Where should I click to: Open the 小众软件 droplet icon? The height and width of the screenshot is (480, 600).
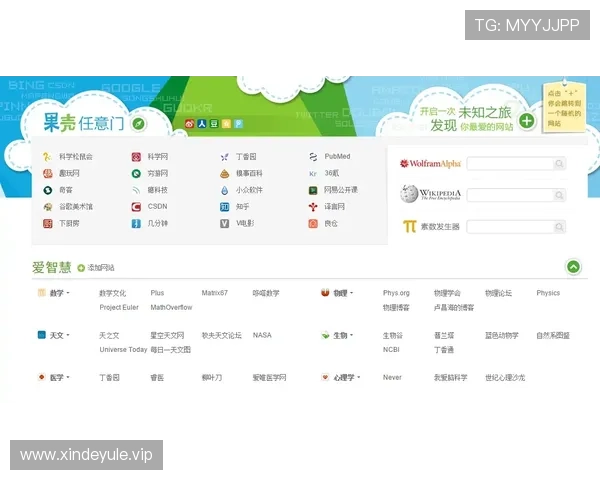pyautogui.click(x=225, y=190)
